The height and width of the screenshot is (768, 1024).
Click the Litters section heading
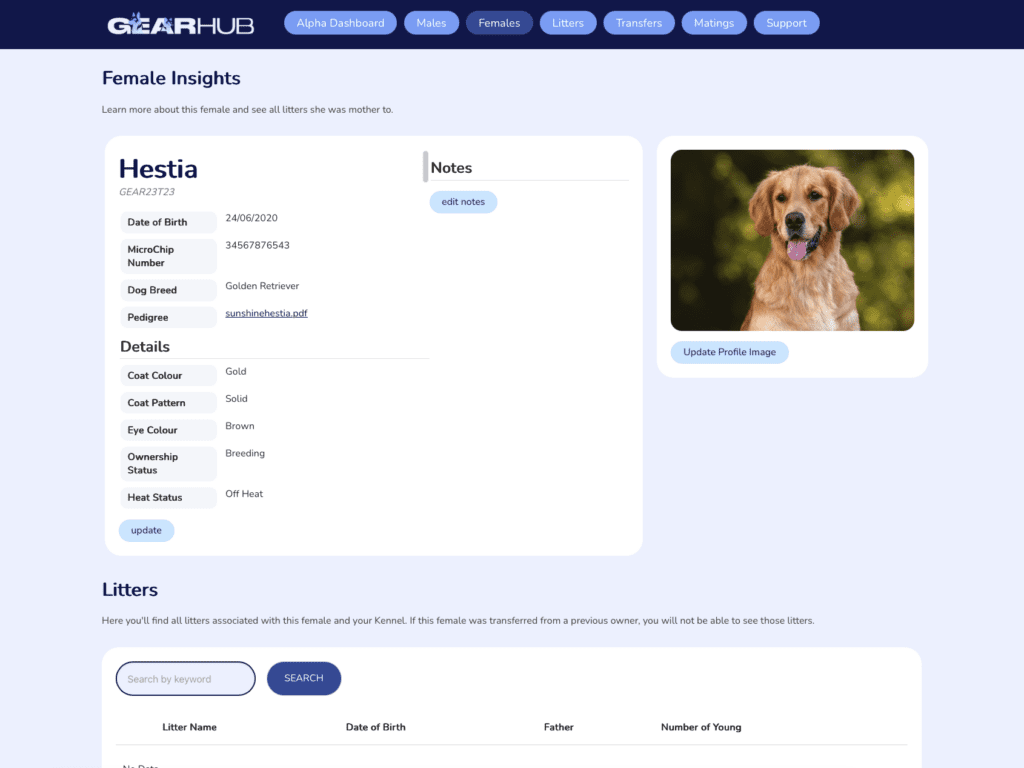[x=130, y=590]
